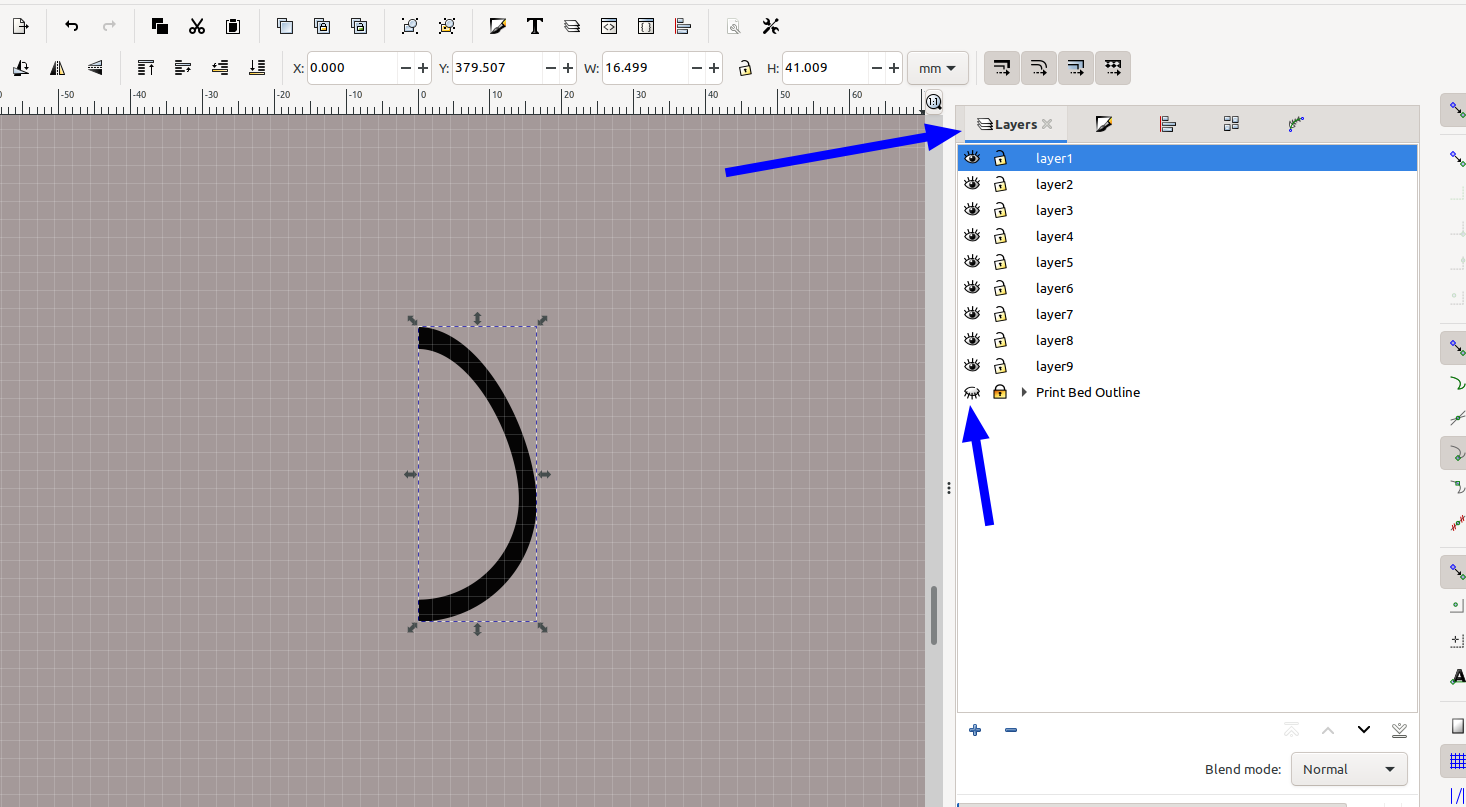The height and width of the screenshot is (807, 1466).
Task: Click the X coordinate input field
Action: (352, 68)
